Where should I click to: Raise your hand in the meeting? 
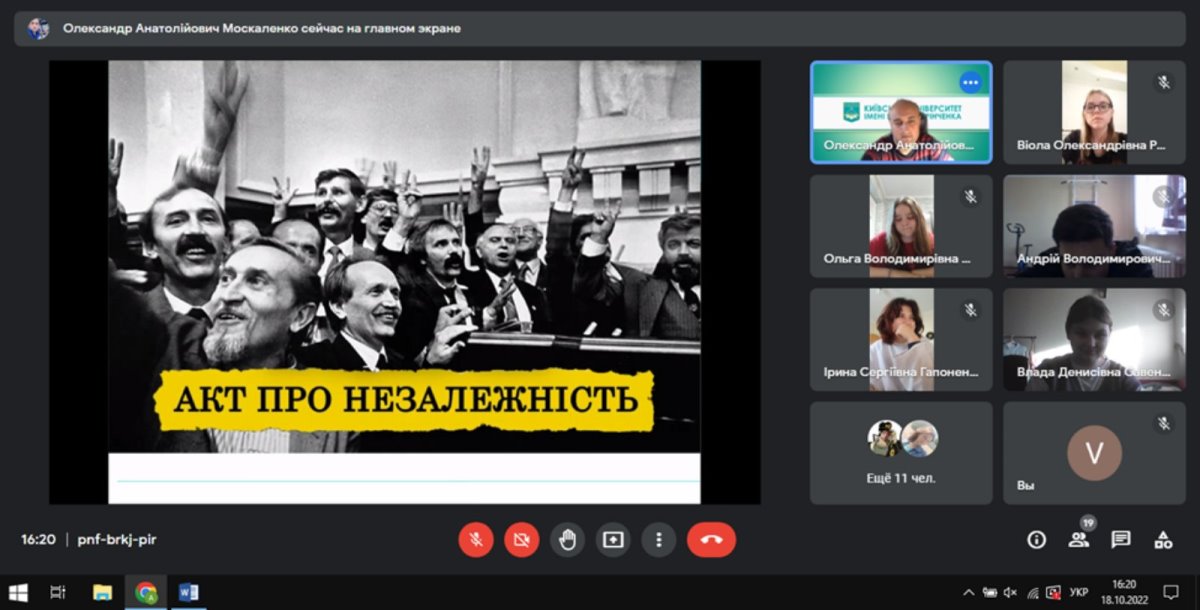click(567, 540)
